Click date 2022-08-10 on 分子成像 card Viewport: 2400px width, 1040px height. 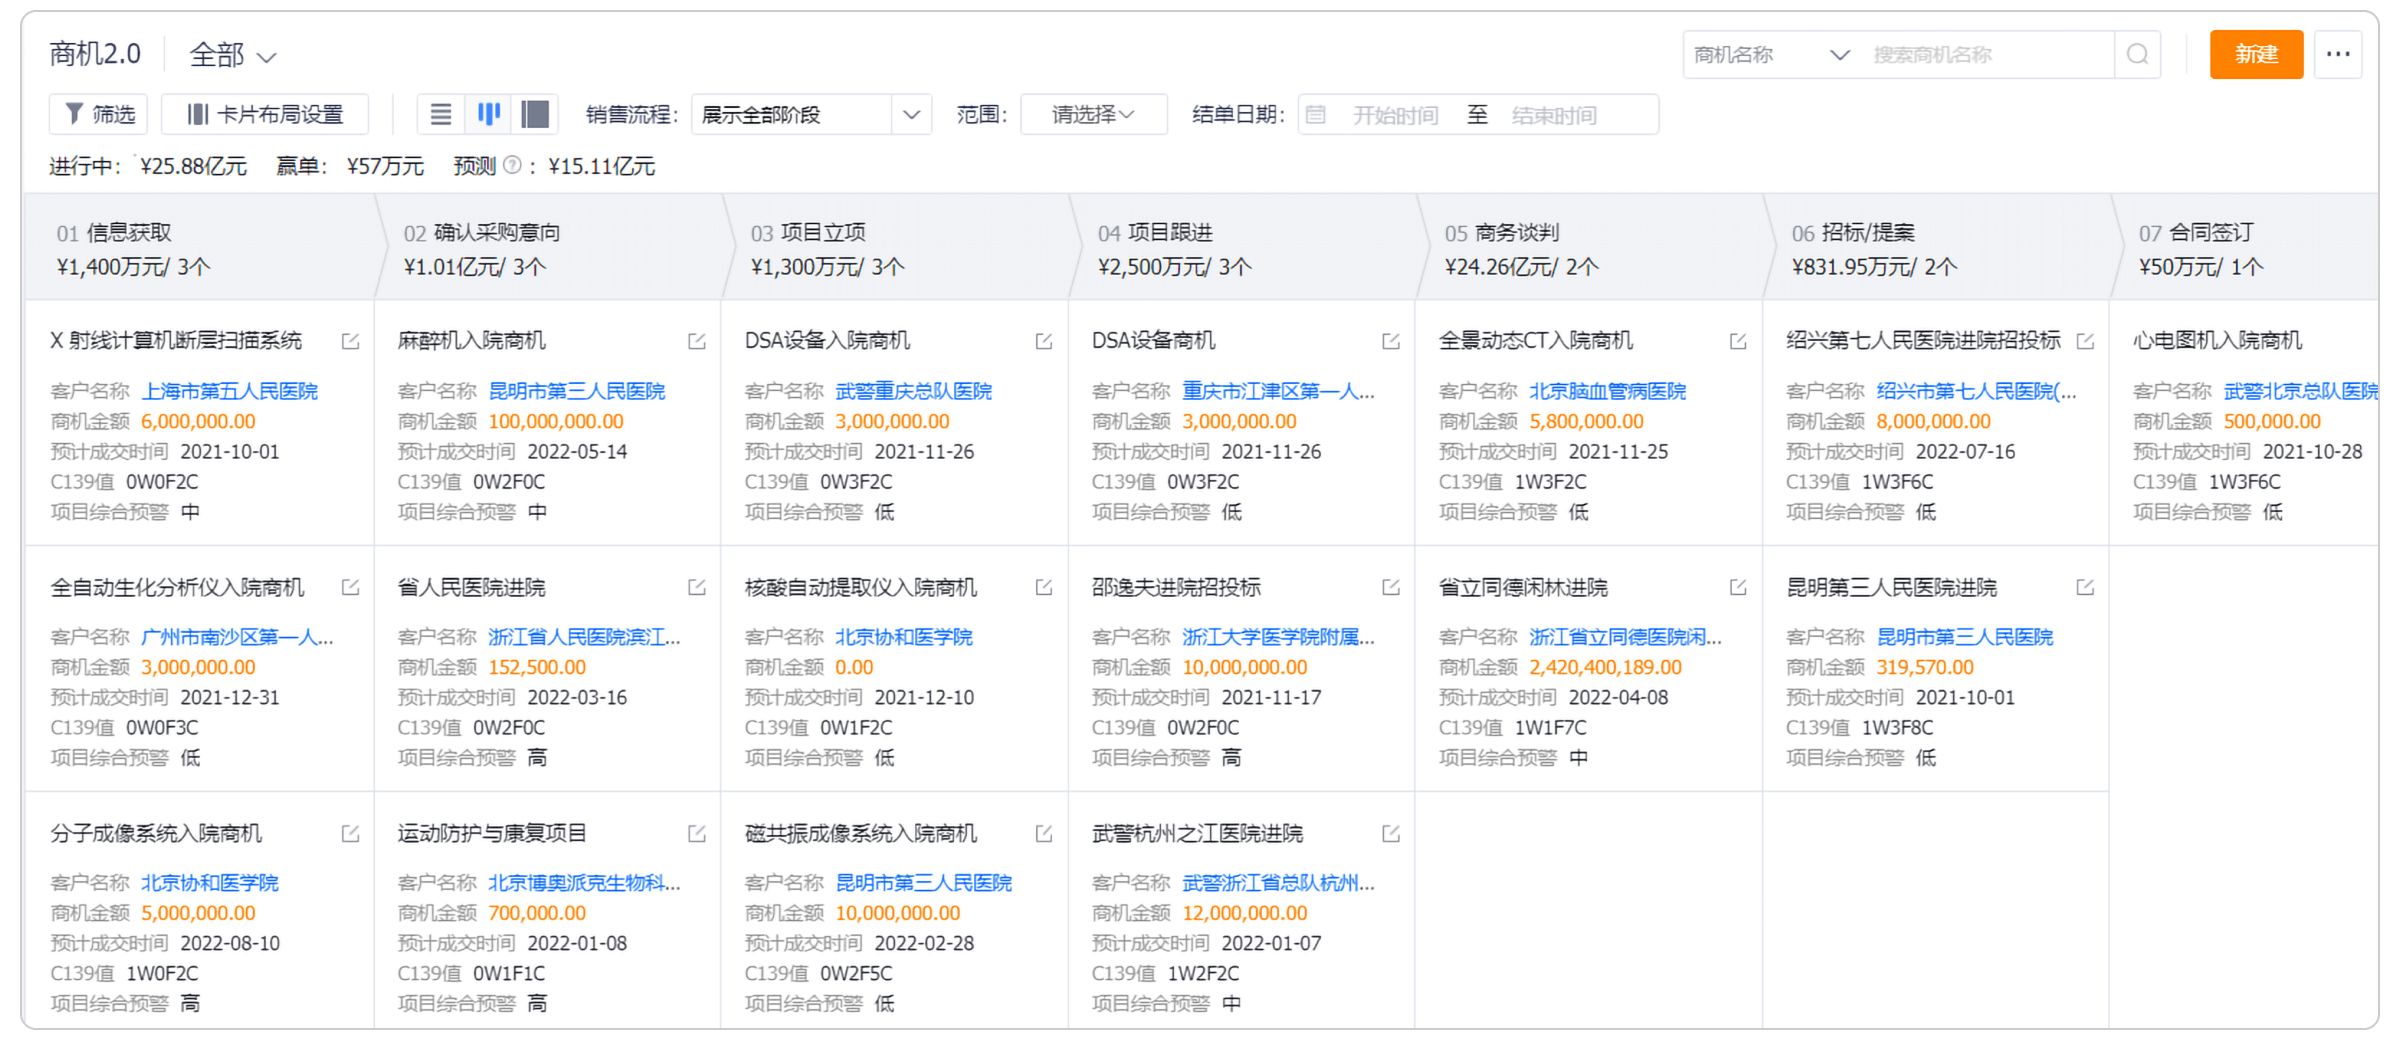tap(230, 943)
